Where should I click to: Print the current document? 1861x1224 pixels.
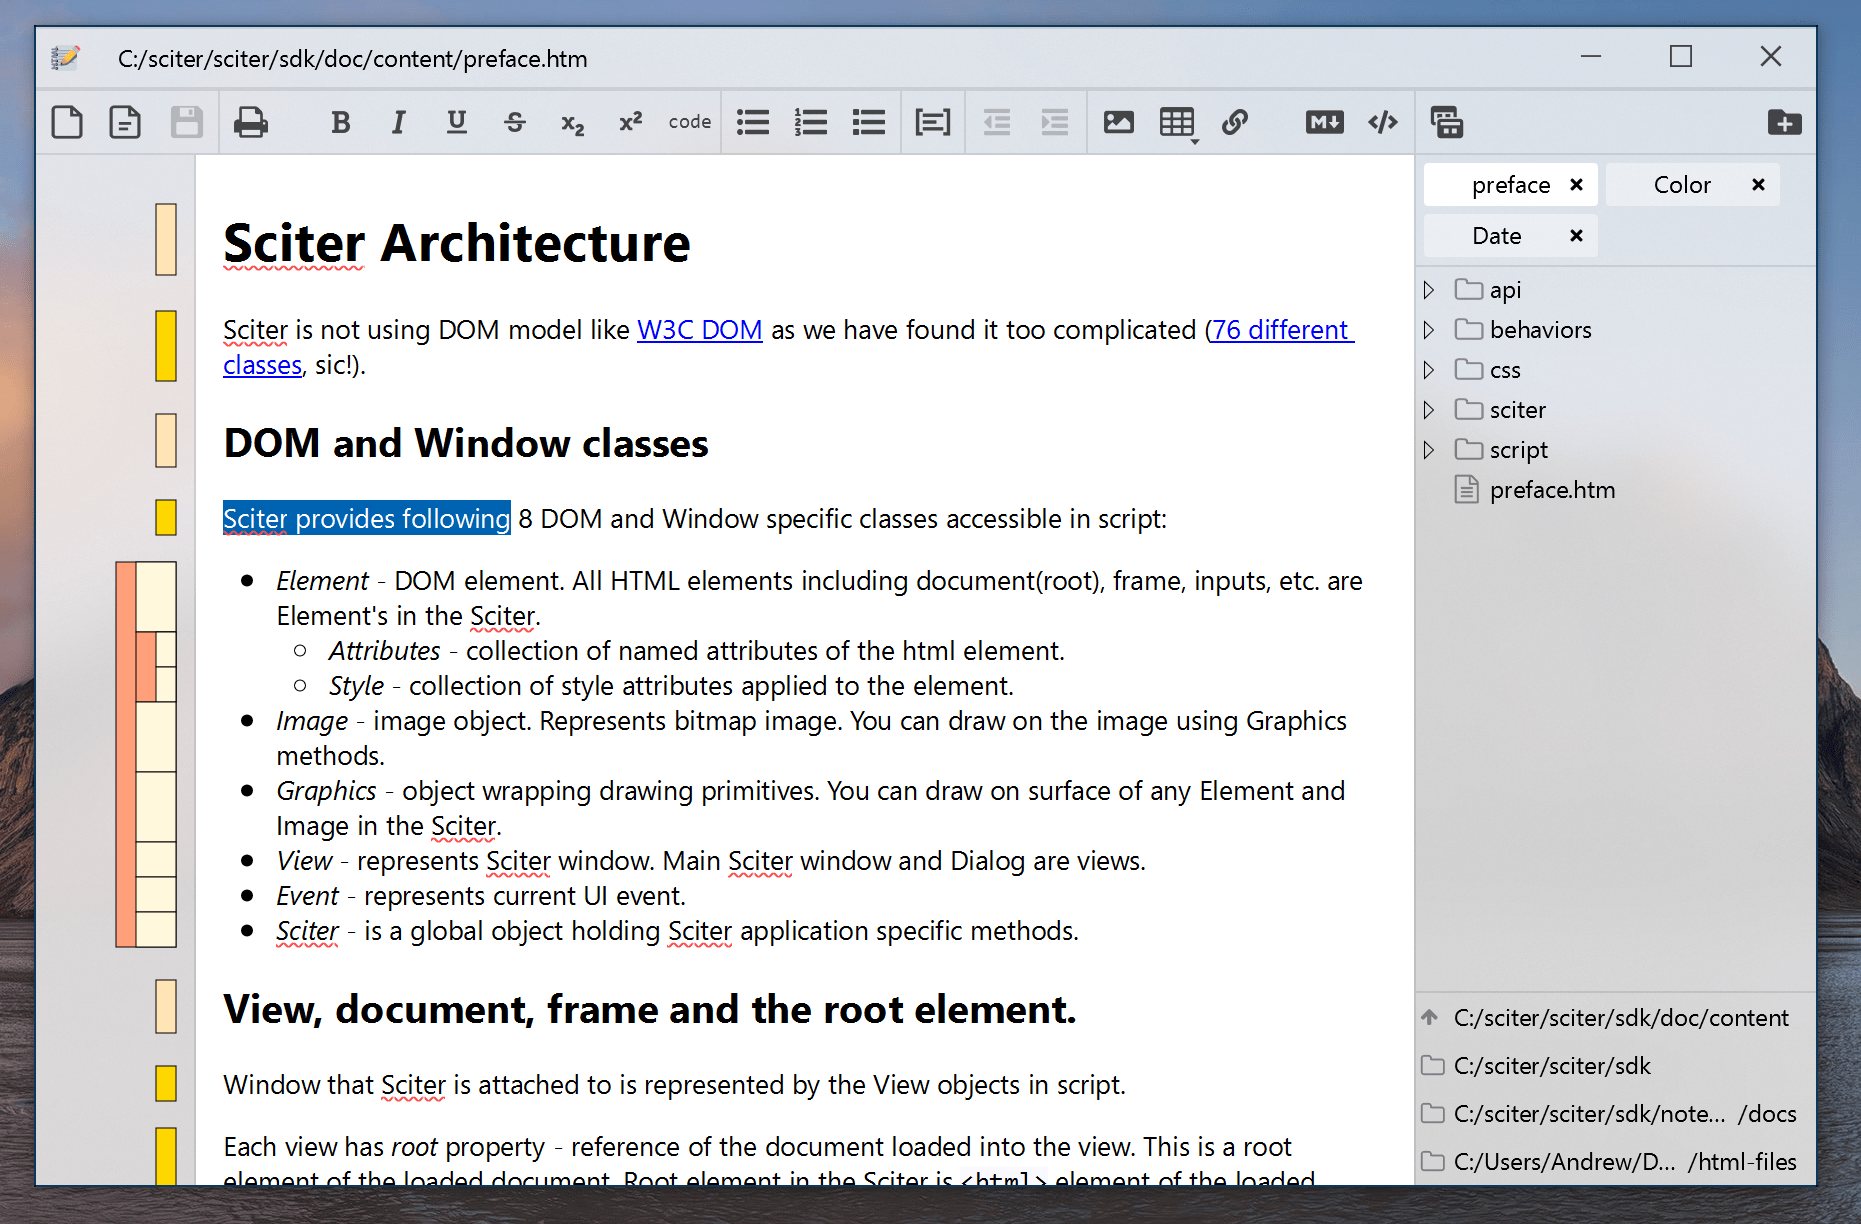(x=250, y=122)
